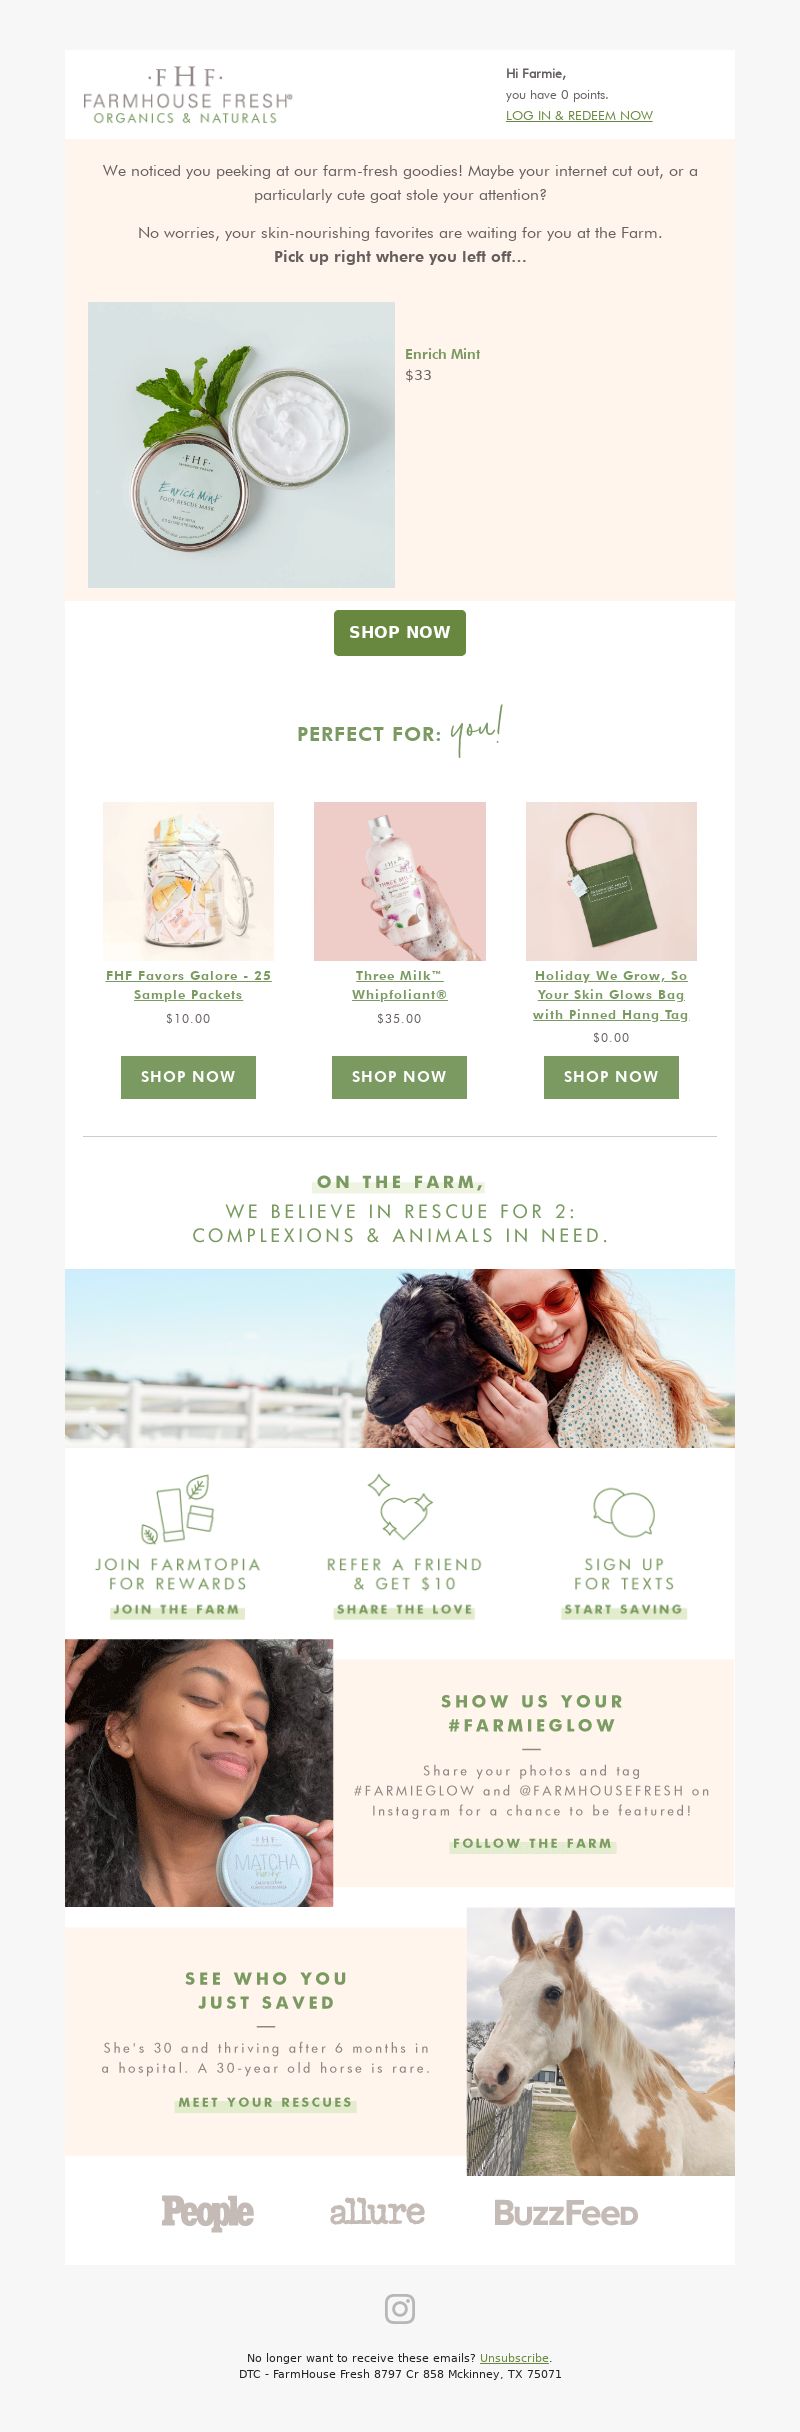Click the People magazine logo
This screenshot has width=800, height=2432.
click(x=208, y=2212)
